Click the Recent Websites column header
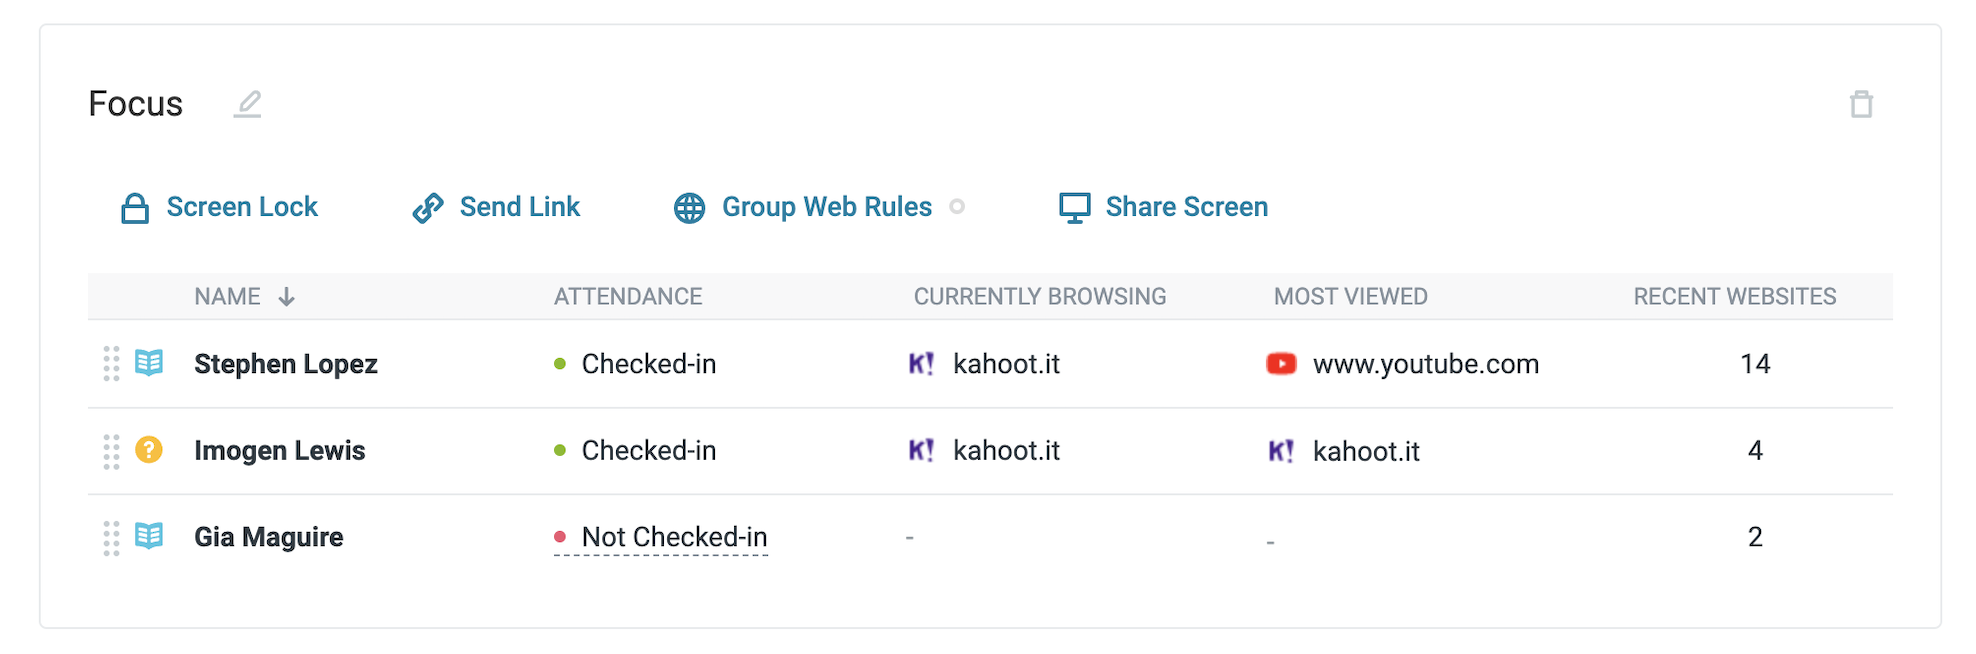 [1734, 297]
